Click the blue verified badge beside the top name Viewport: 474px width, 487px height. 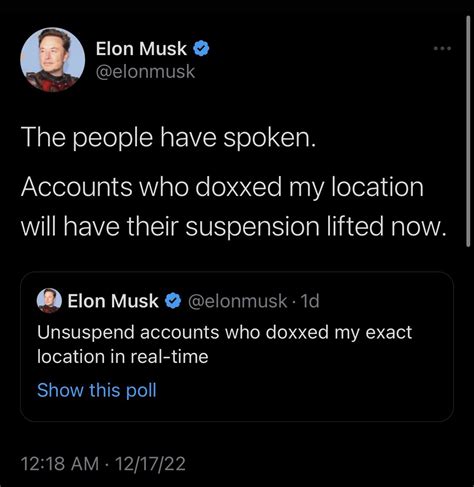tap(201, 49)
